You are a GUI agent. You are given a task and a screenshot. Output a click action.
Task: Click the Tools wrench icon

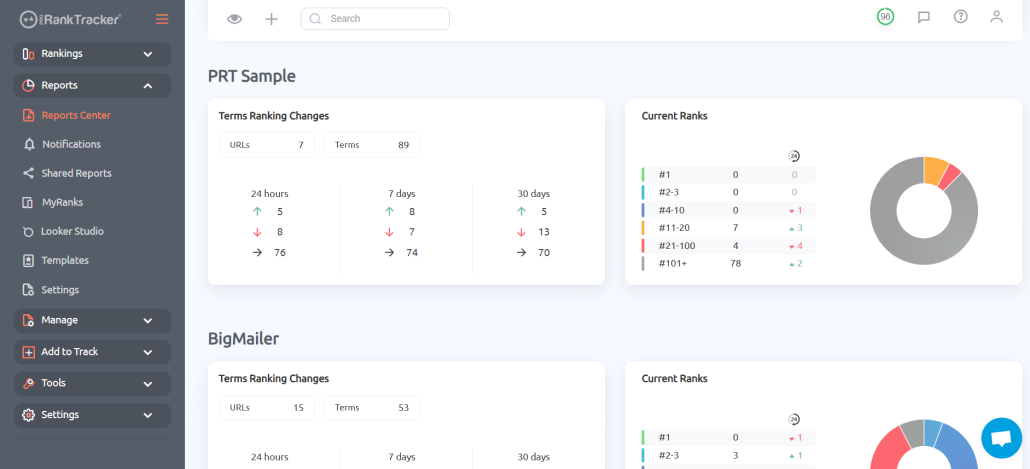coord(28,383)
